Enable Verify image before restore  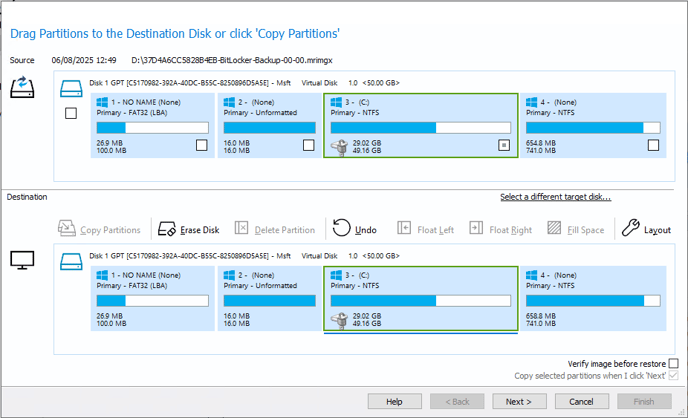click(x=674, y=363)
